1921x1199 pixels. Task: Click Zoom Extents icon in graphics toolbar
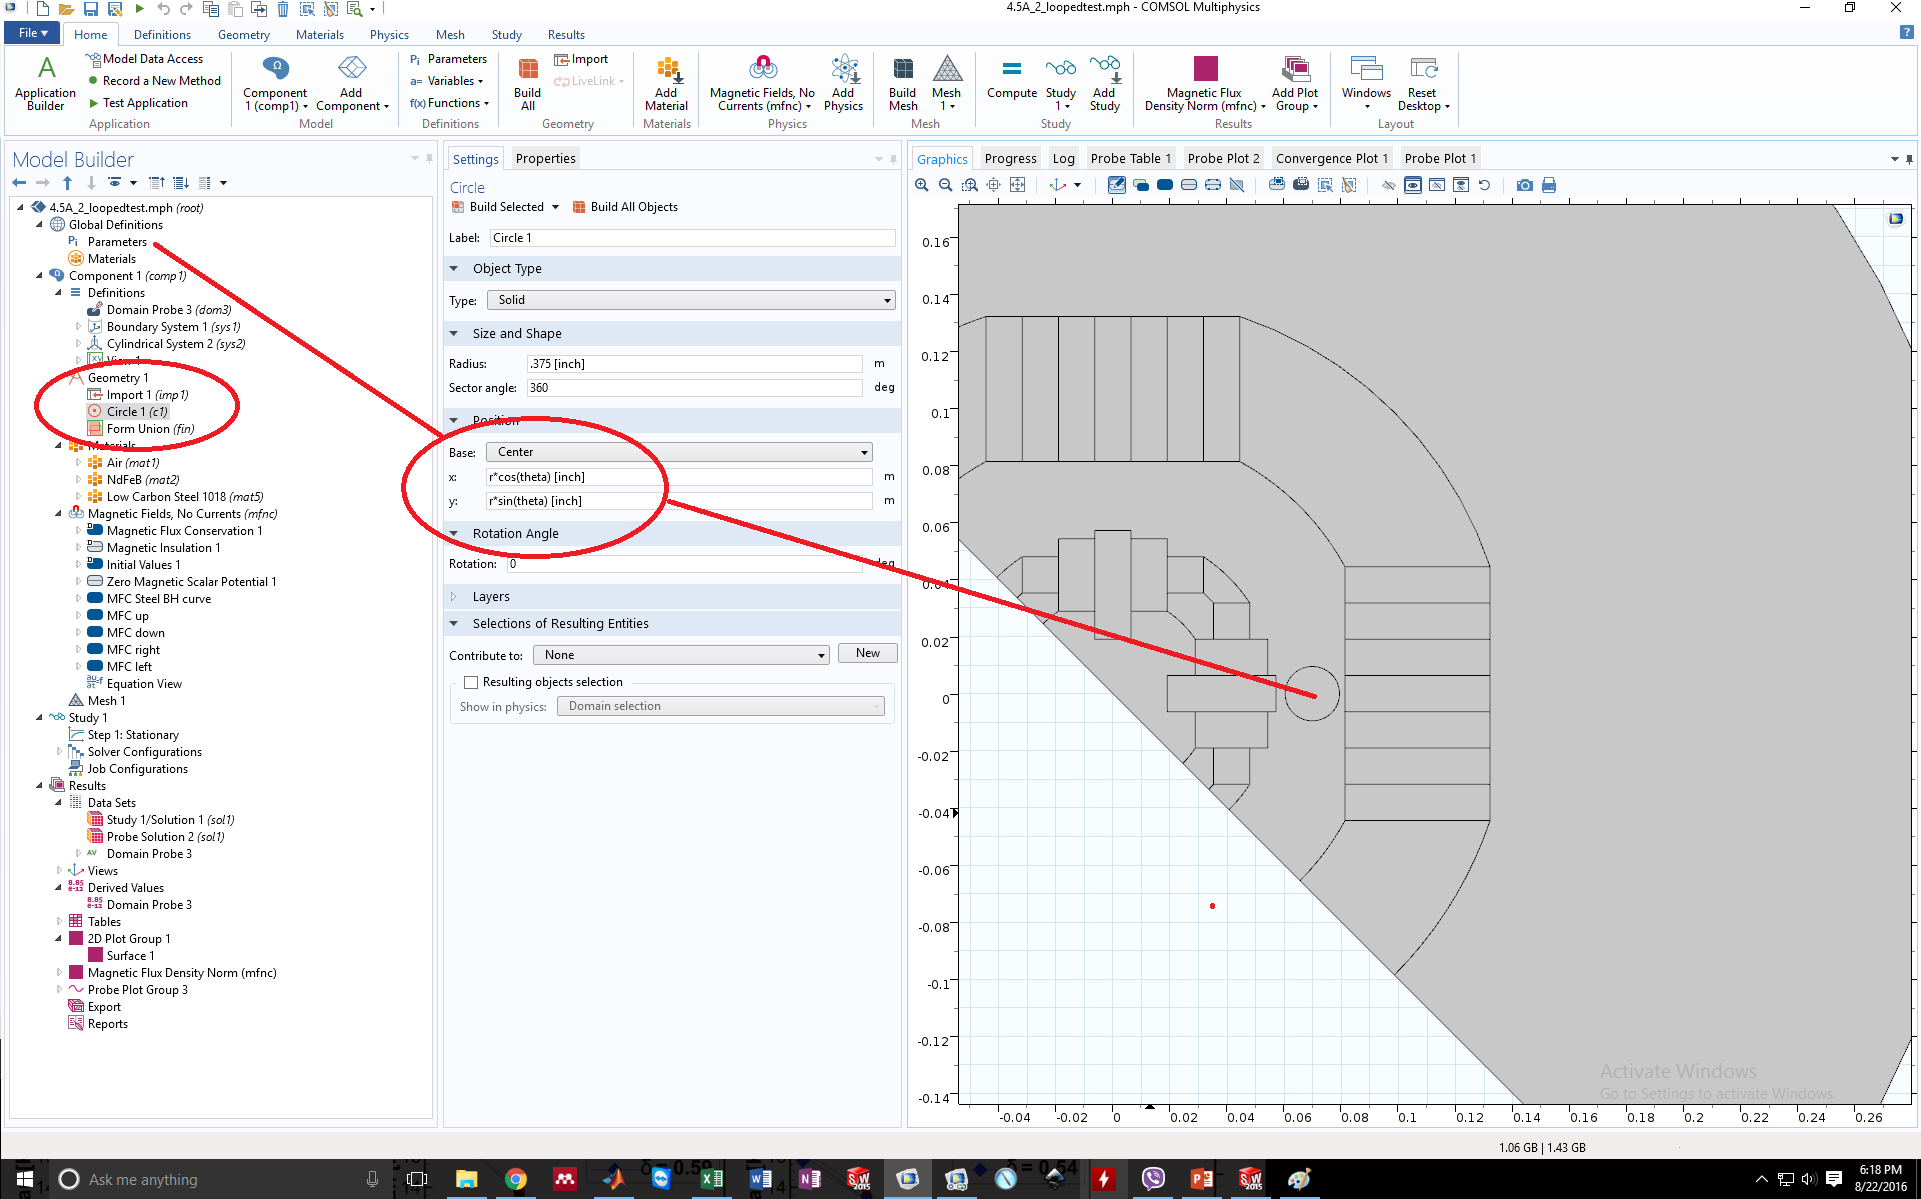(1017, 185)
